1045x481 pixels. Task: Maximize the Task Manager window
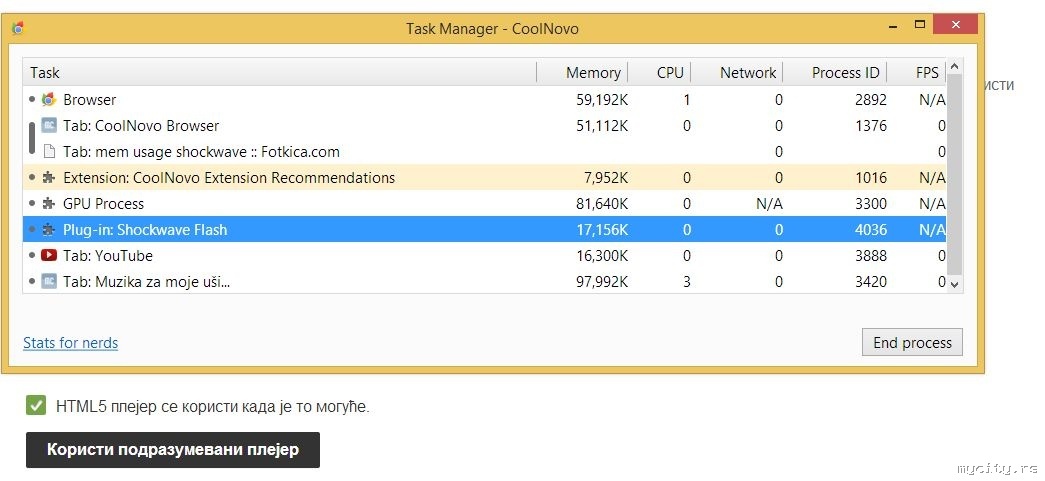[x=920, y=25]
